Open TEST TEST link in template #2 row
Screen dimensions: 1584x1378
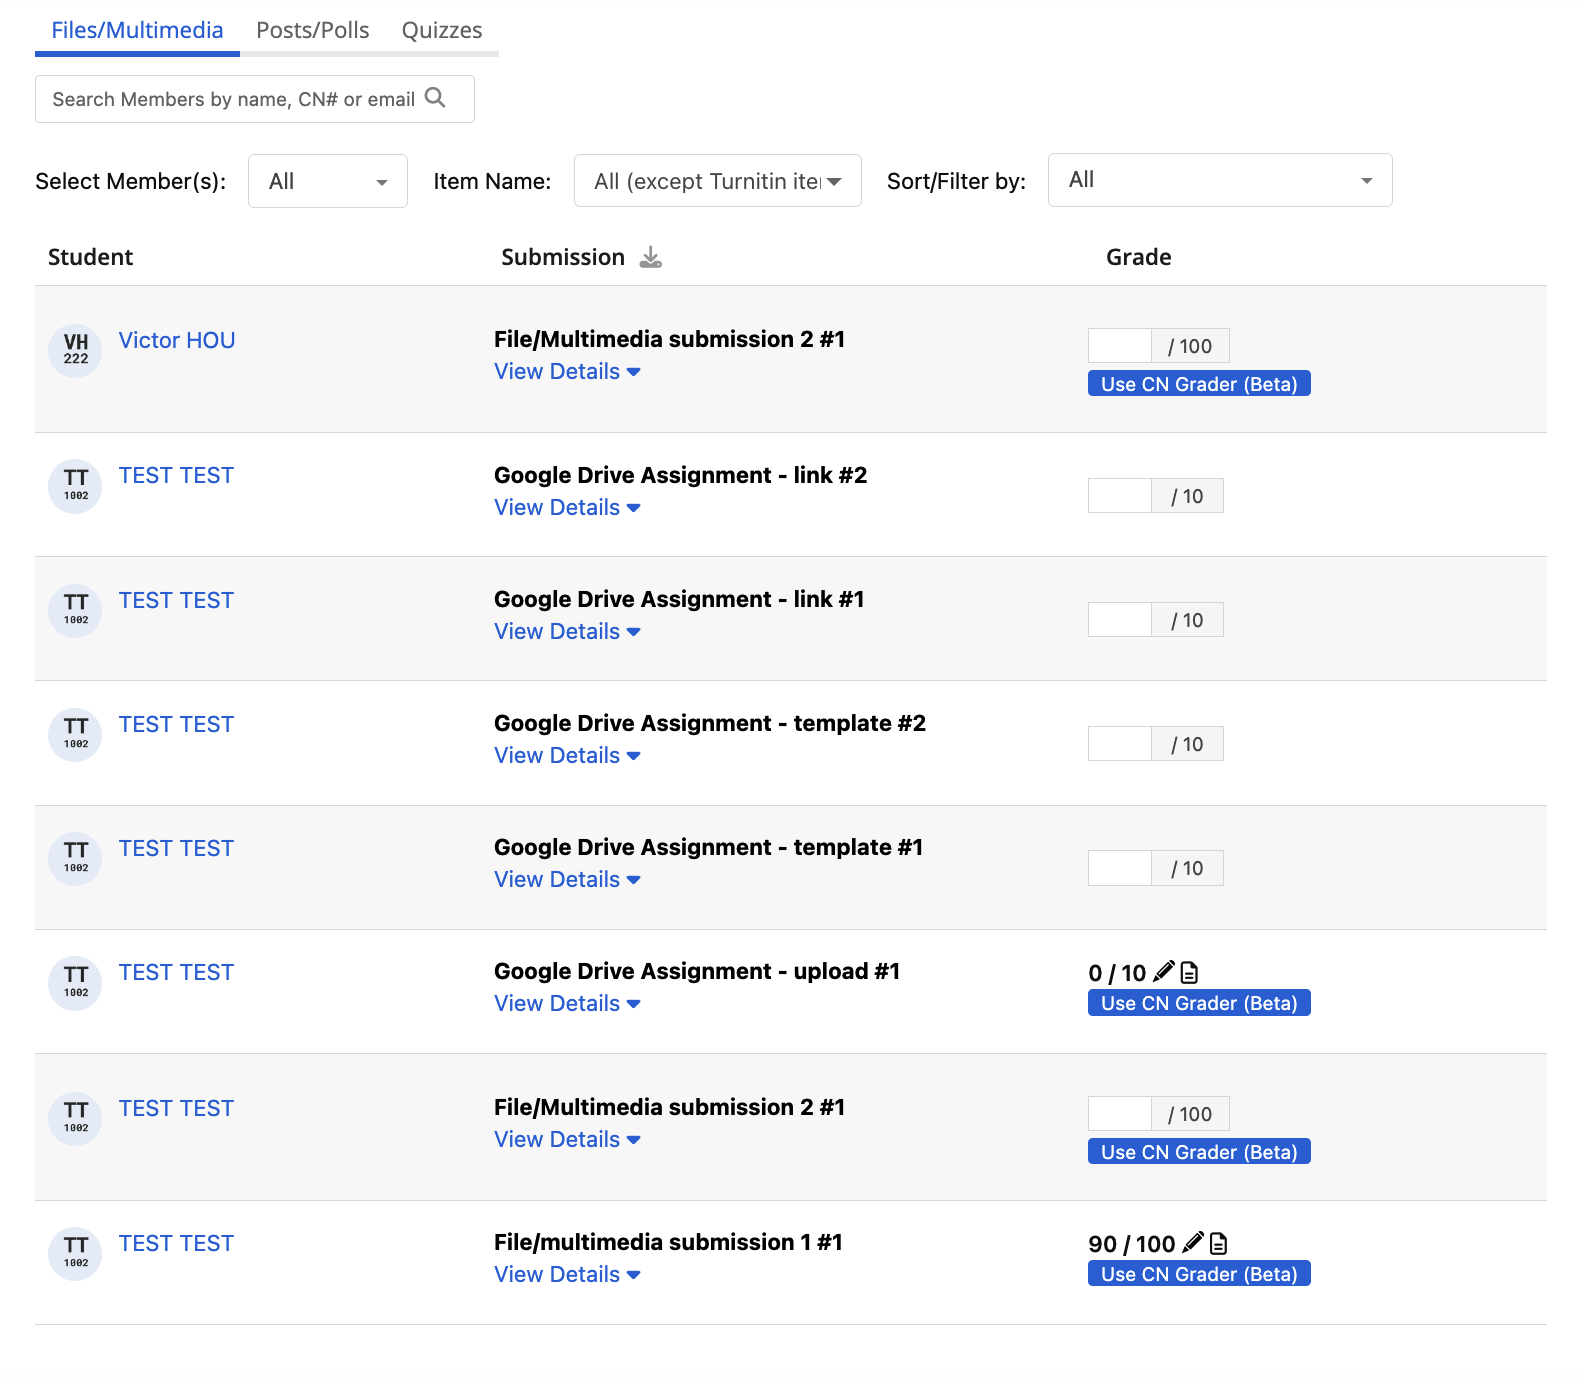point(176,724)
